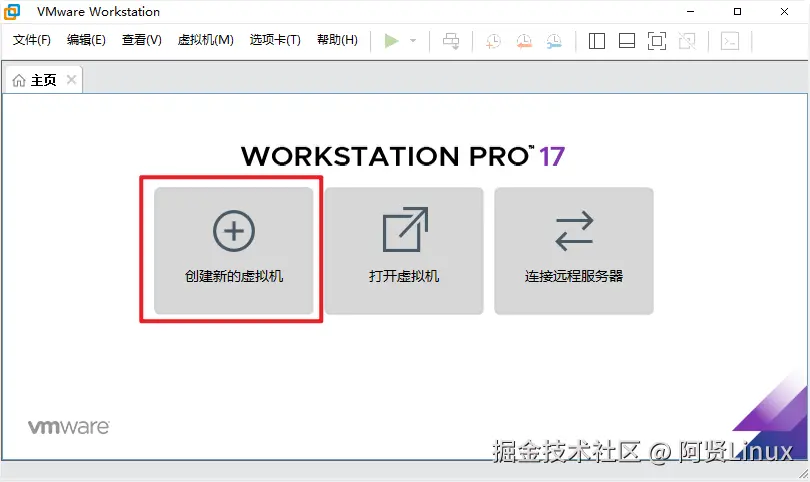
Task: Click the 连接远程服务器 tile
Action: 574,251
